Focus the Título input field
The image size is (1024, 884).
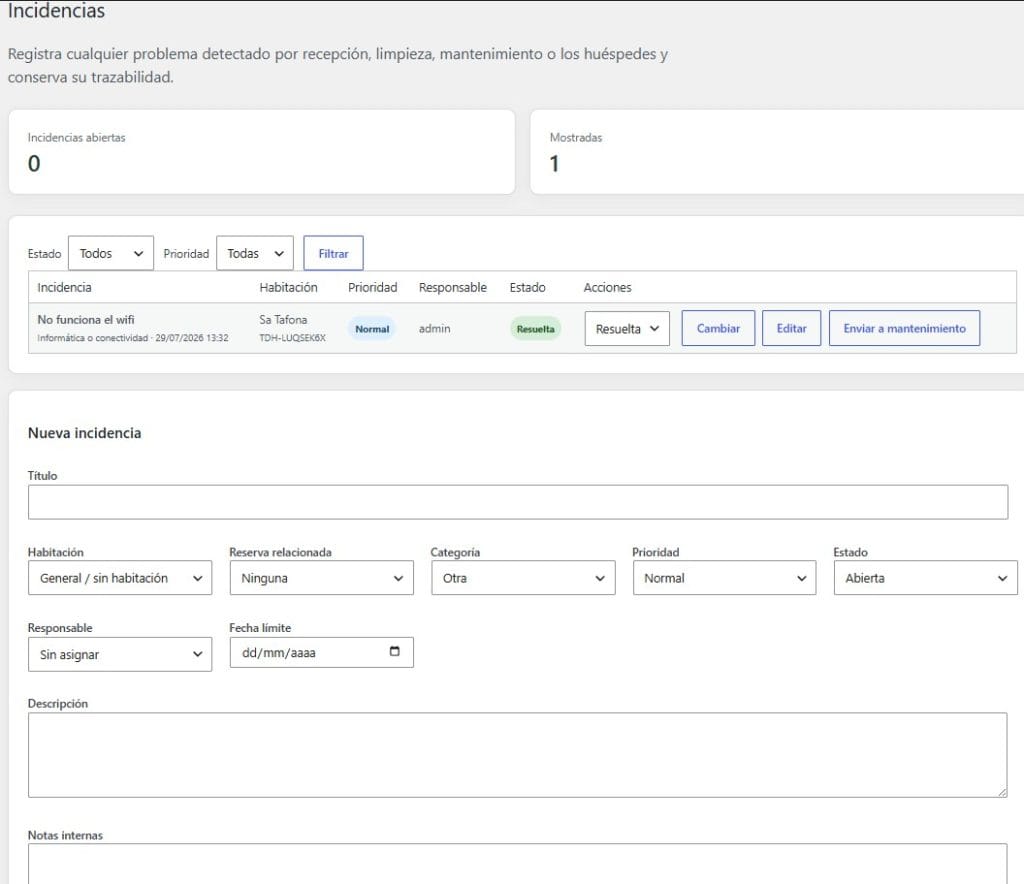click(x=518, y=502)
